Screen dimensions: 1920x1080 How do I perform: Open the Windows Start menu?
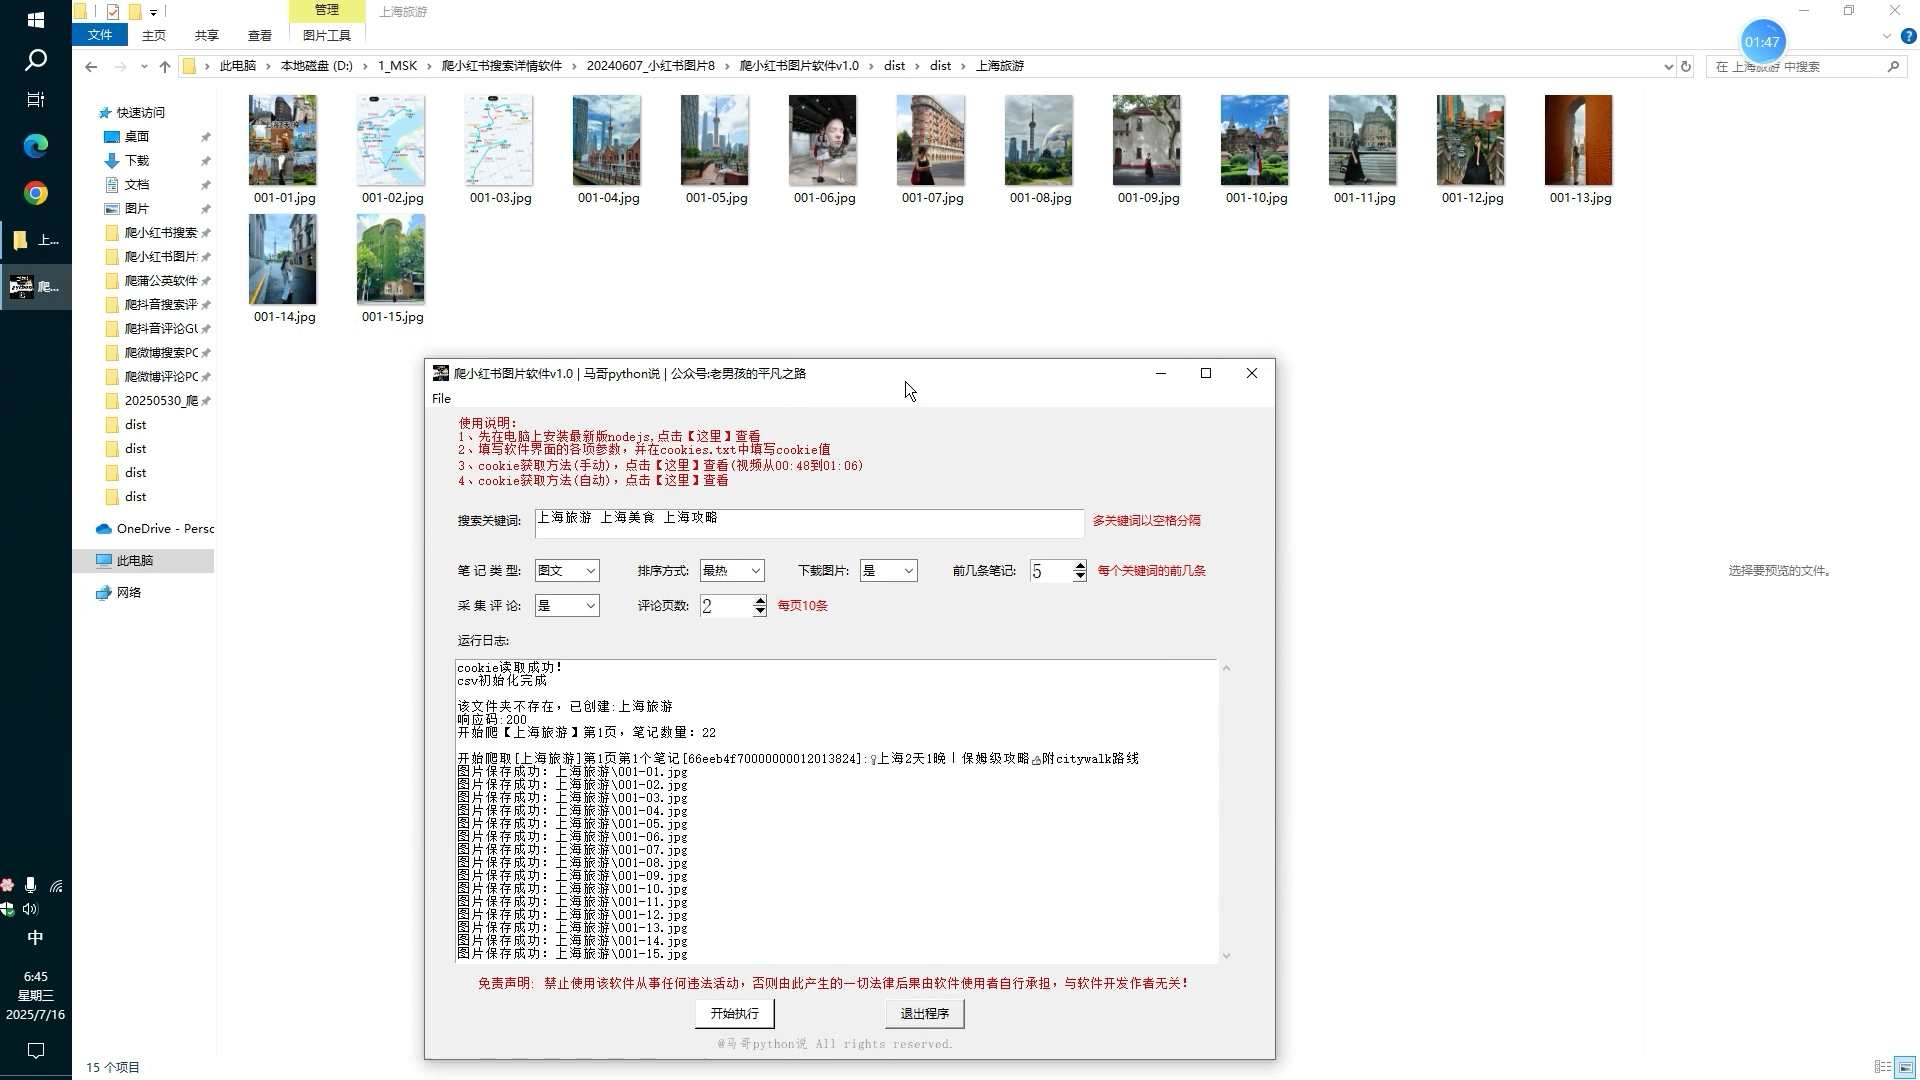tap(36, 19)
